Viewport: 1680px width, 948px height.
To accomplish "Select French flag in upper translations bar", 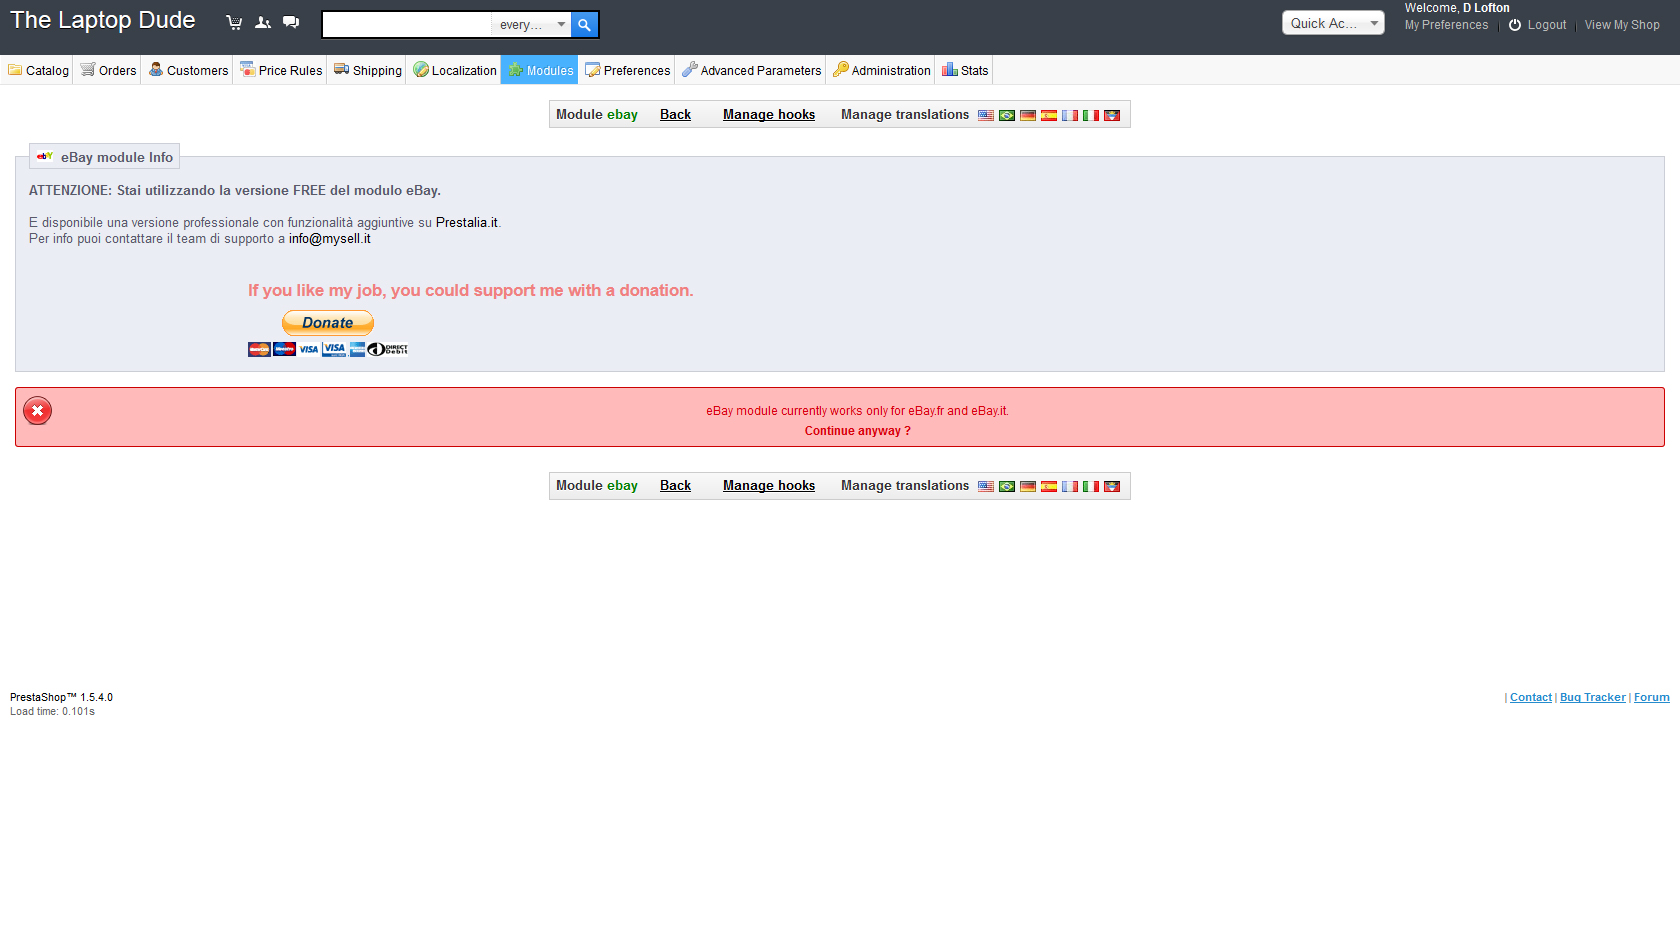I will 1070,116.
